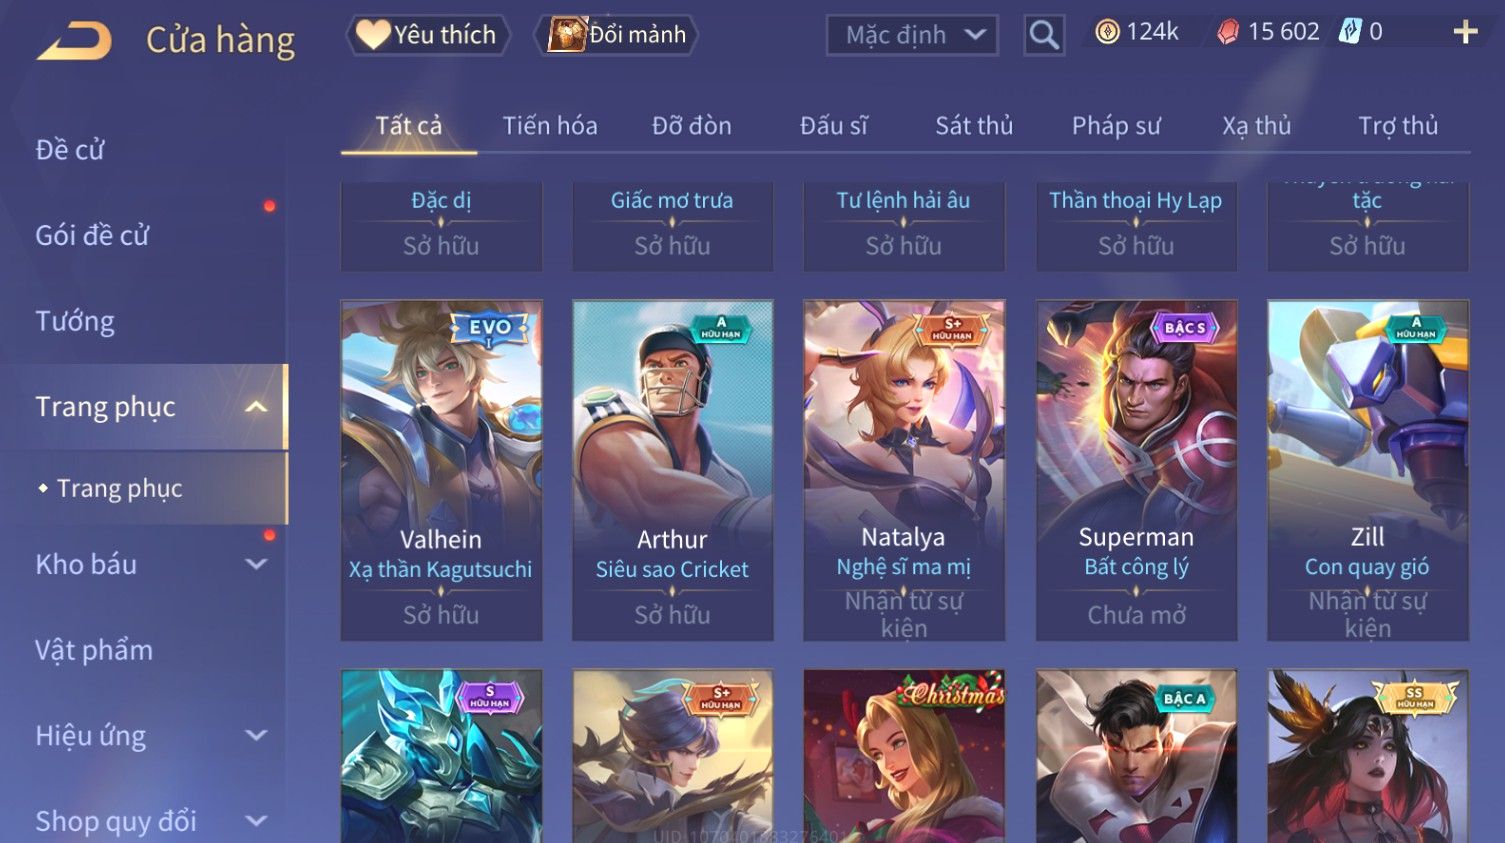Expand the Kho báu sidebar section
The image size is (1505, 843).
pyautogui.click(x=256, y=564)
